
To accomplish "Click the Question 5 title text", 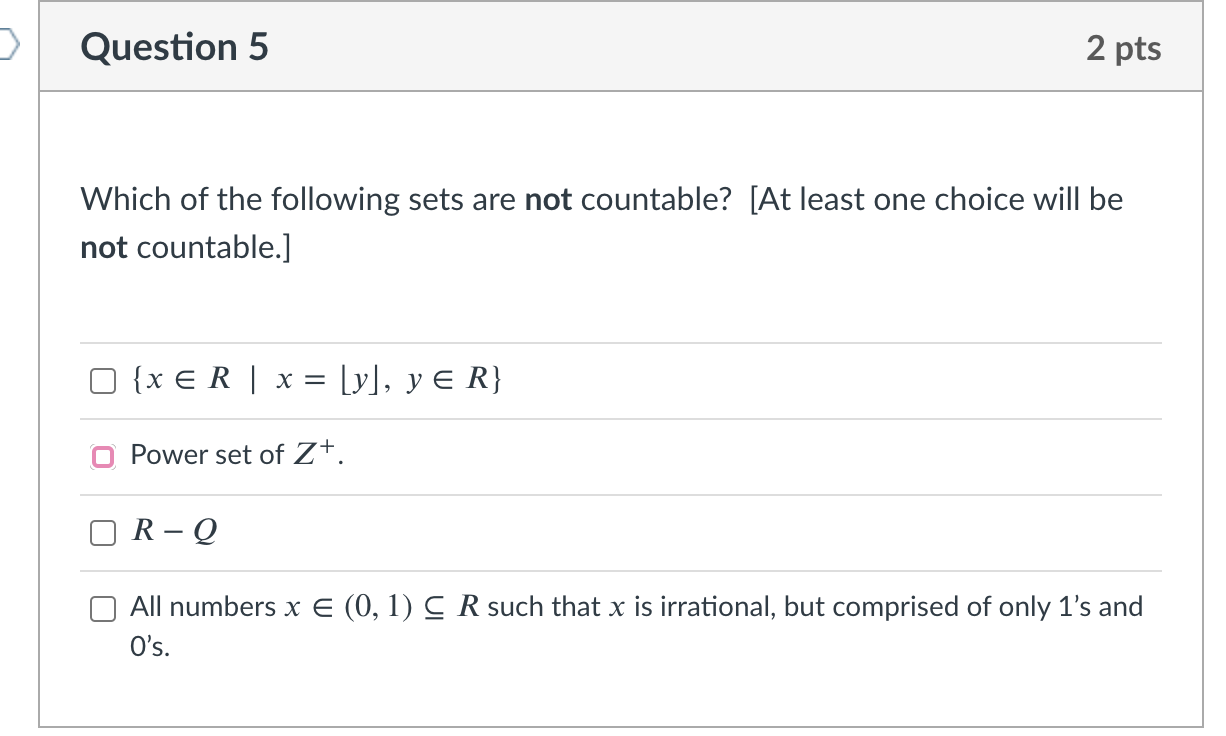I will click(174, 46).
